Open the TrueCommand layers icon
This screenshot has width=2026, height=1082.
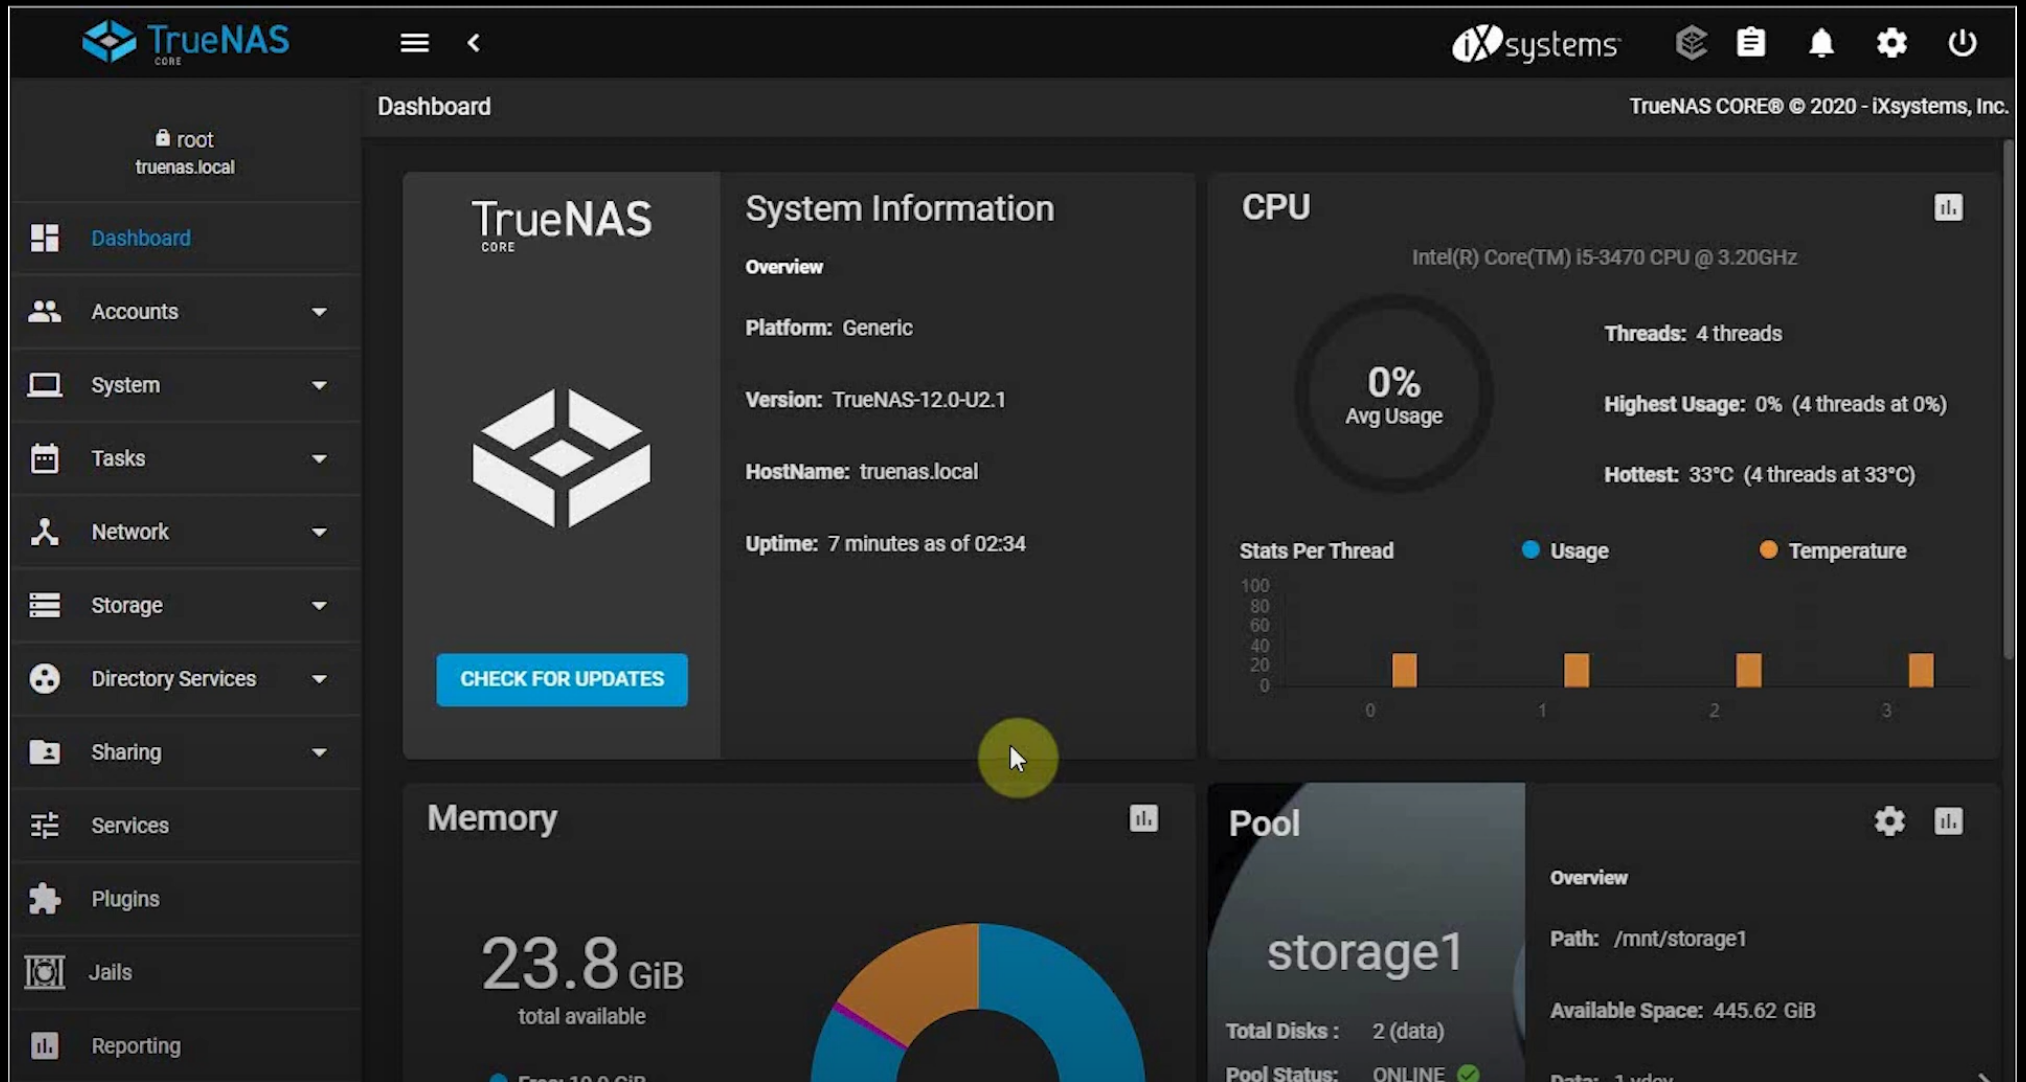[x=1690, y=43]
